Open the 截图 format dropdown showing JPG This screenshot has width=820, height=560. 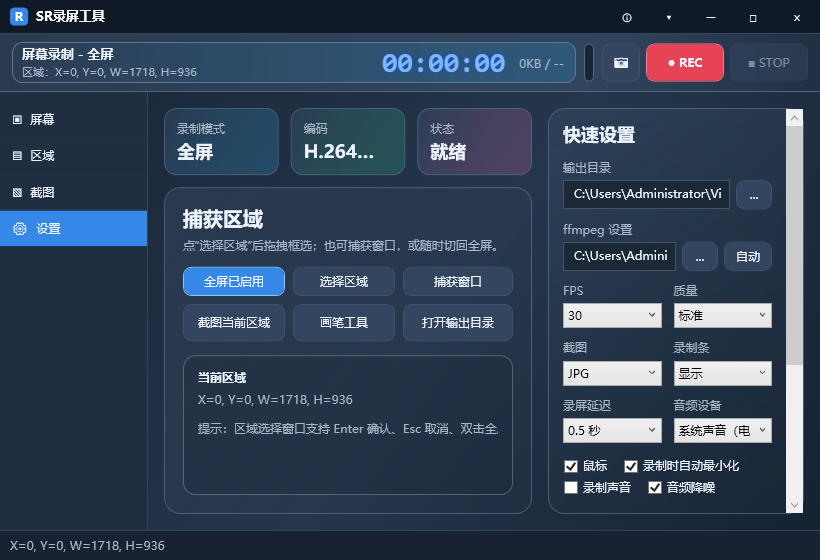(612, 373)
